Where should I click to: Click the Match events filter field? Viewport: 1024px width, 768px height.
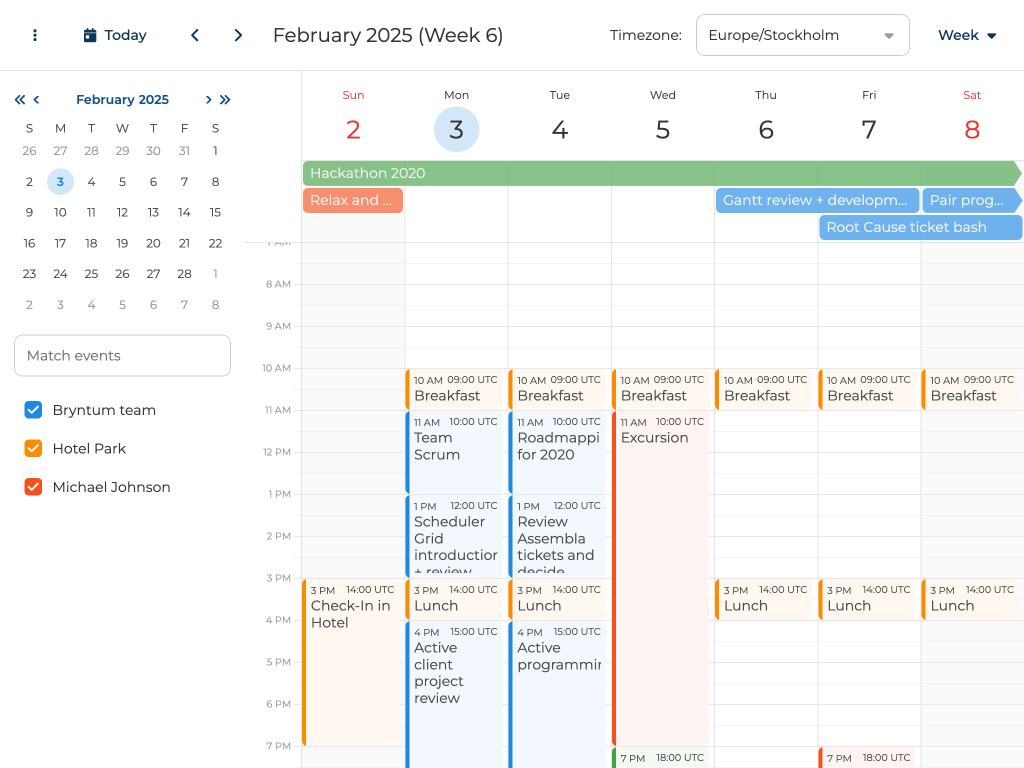(x=122, y=355)
